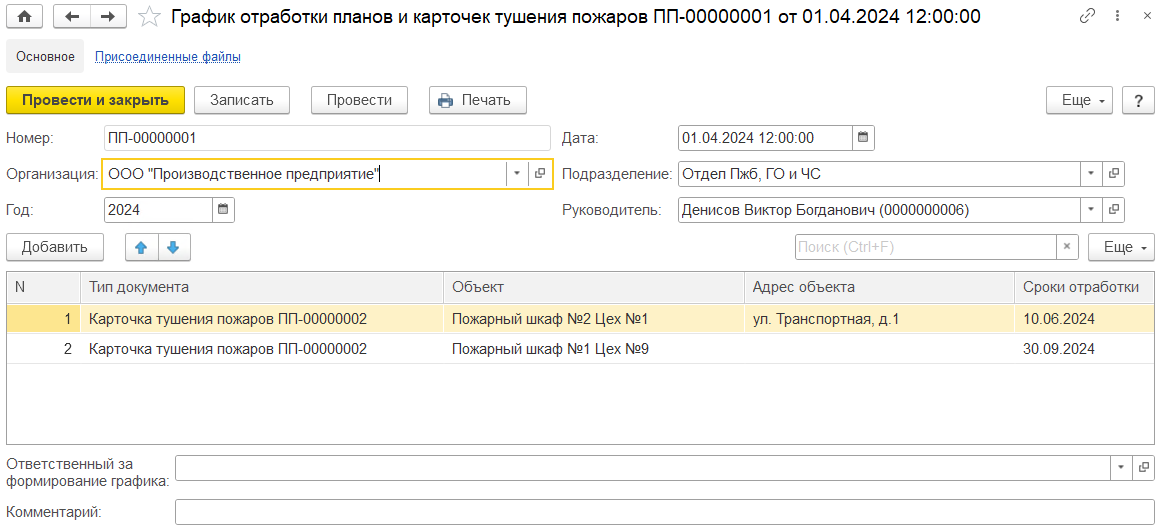Expand the Организация dropdown list
The height and width of the screenshot is (531, 1161).
click(516, 174)
